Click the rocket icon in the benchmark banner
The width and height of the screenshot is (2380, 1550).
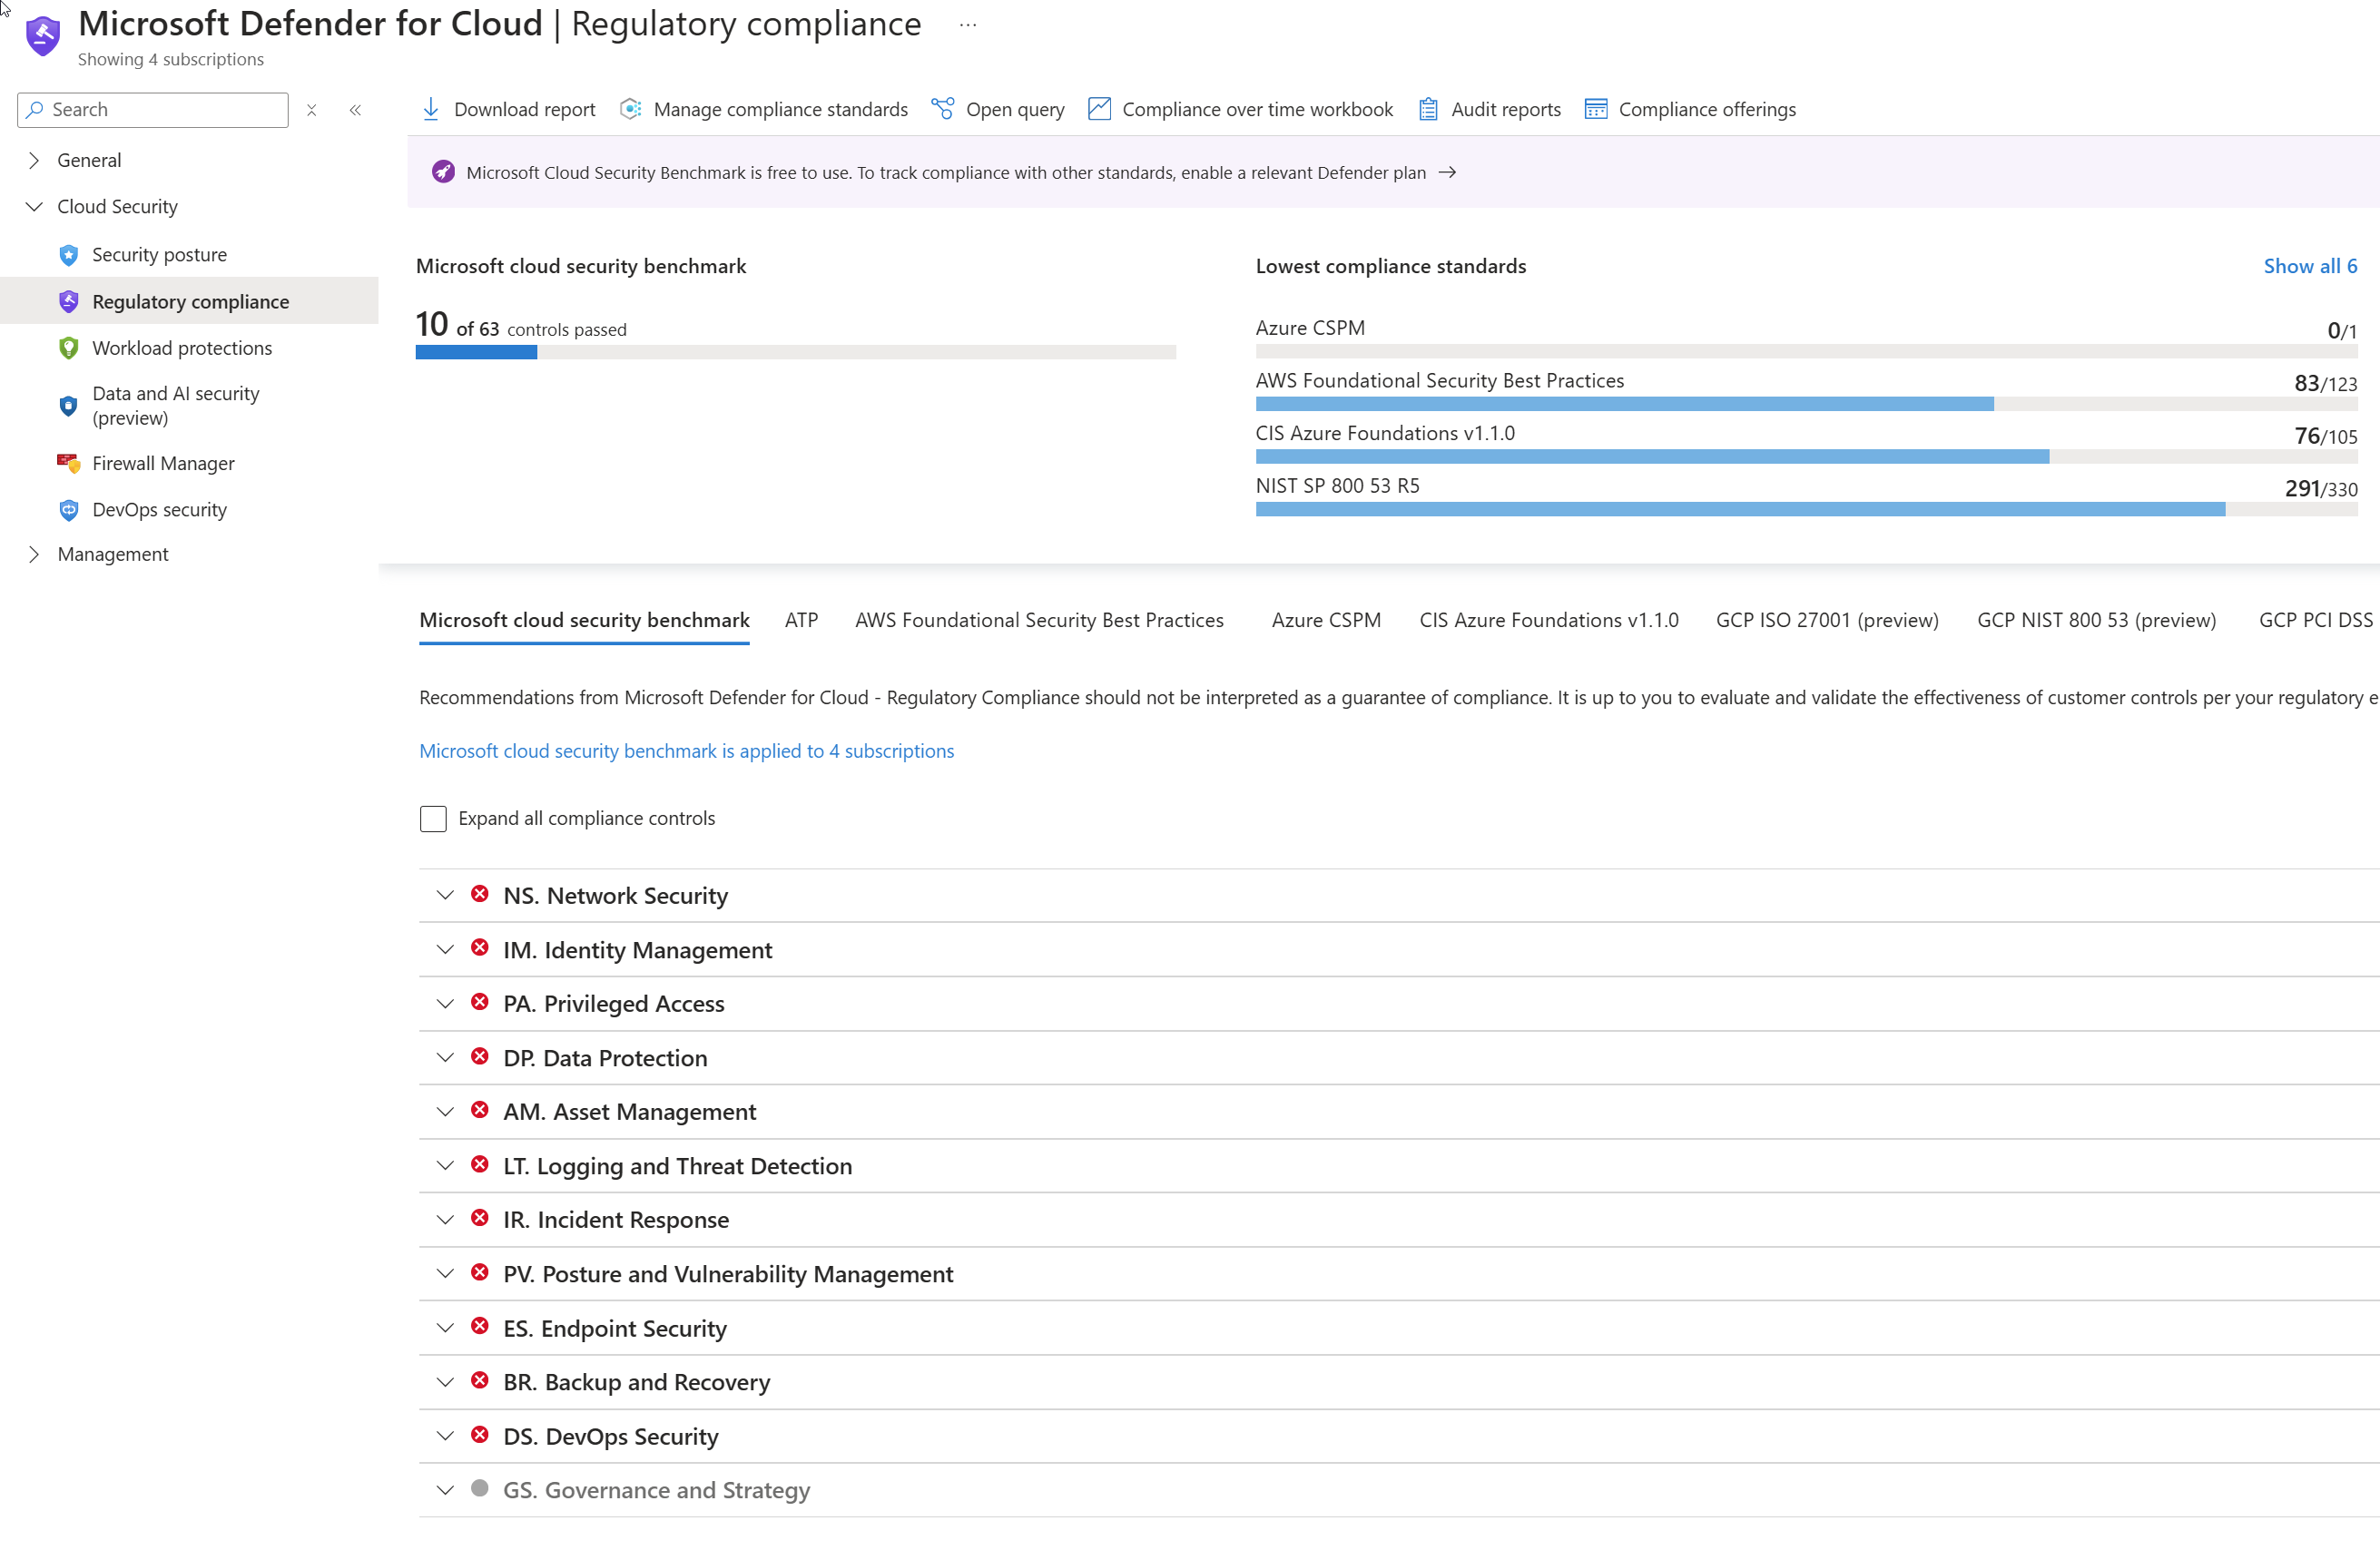point(443,172)
